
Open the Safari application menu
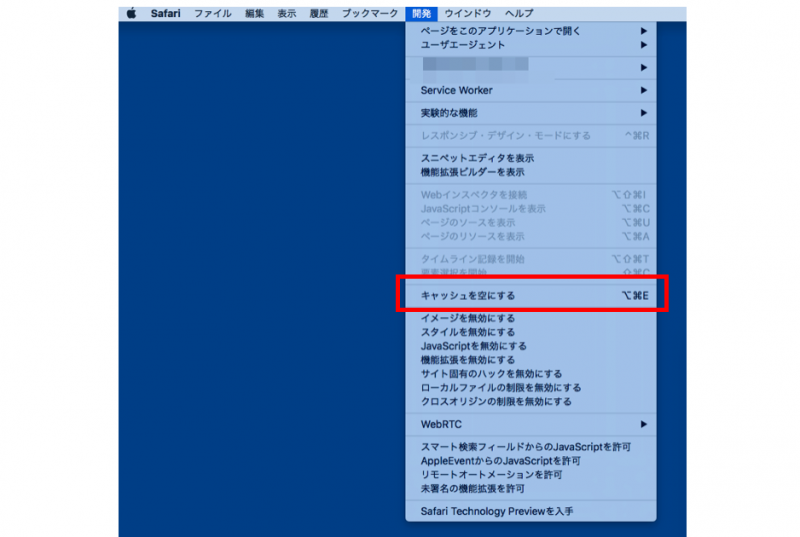[x=165, y=13]
